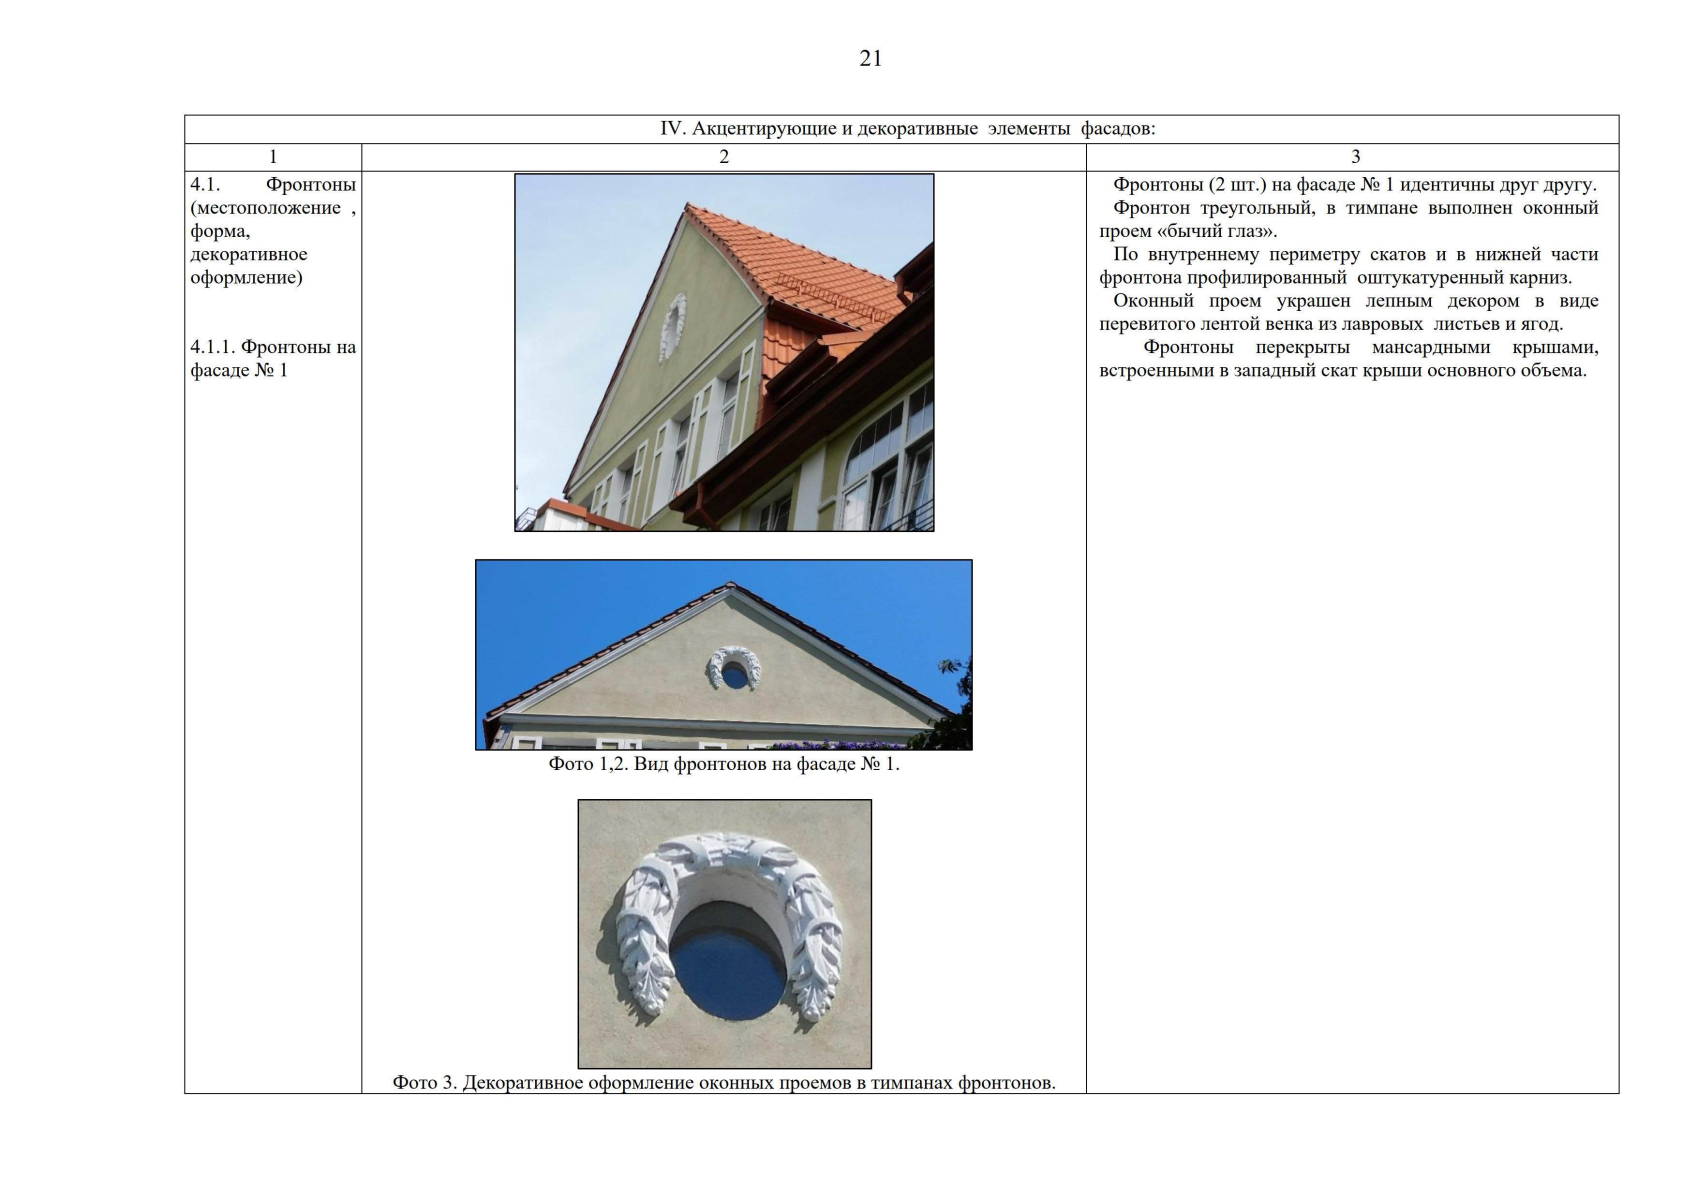Select paragraph starting 'Оконный проем украшен'
Image resolution: width=1697 pixels, height=1200 pixels.
click(1348, 312)
